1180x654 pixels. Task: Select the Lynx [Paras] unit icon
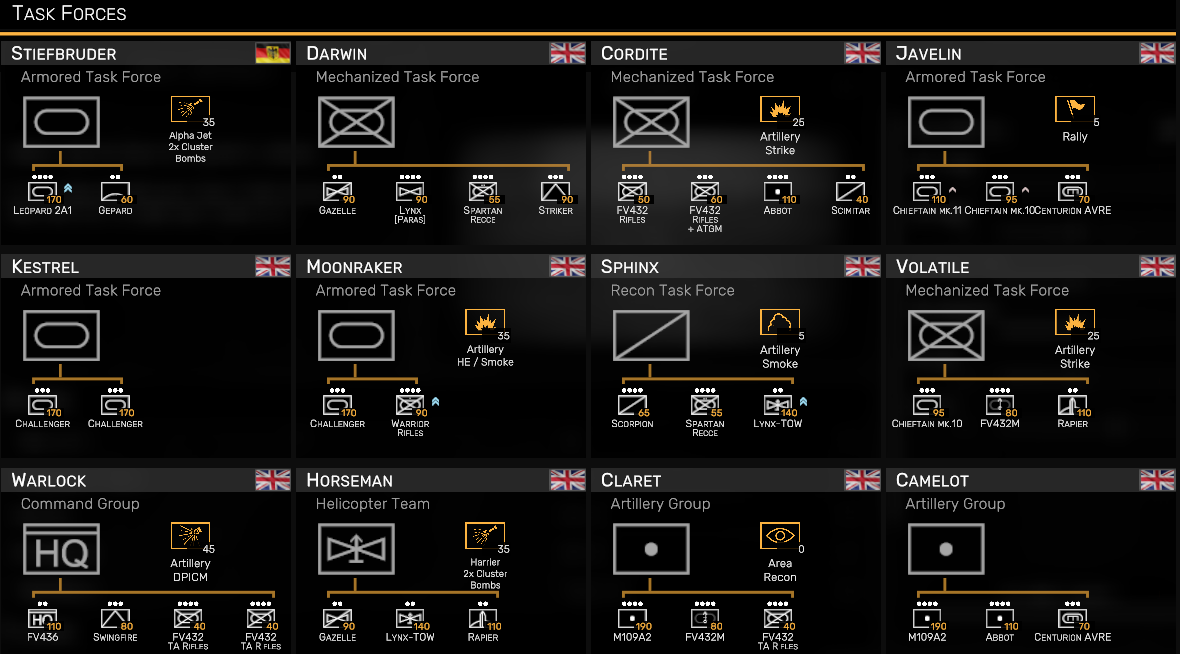coord(410,192)
